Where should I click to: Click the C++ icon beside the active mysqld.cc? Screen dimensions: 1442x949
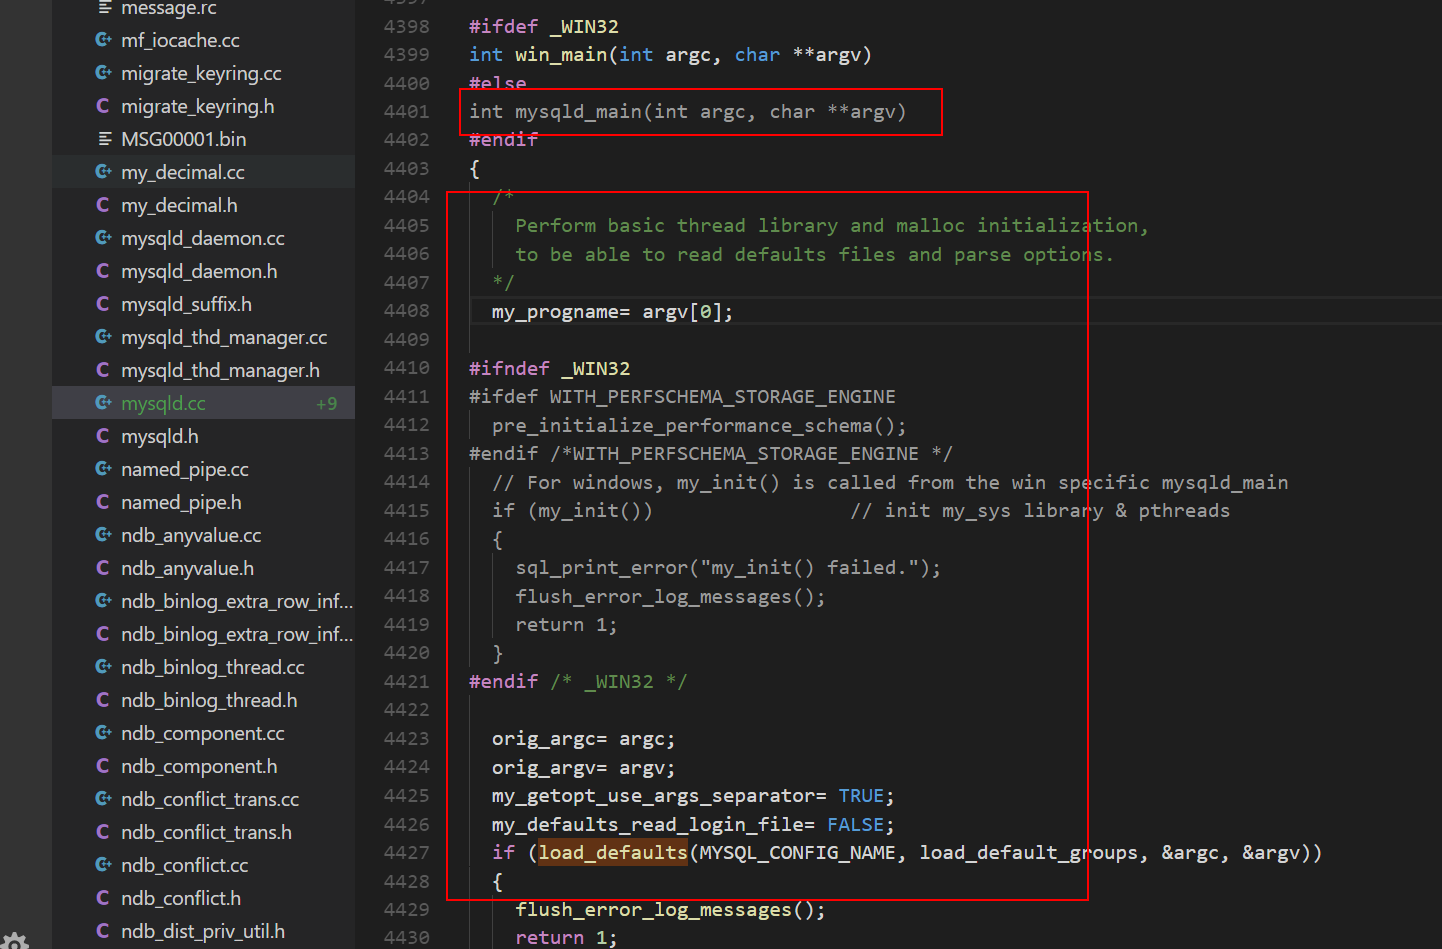coord(104,402)
